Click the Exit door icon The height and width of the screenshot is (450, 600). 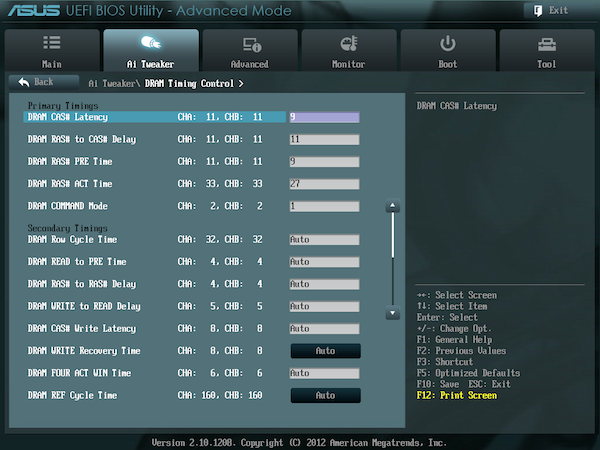point(538,11)
